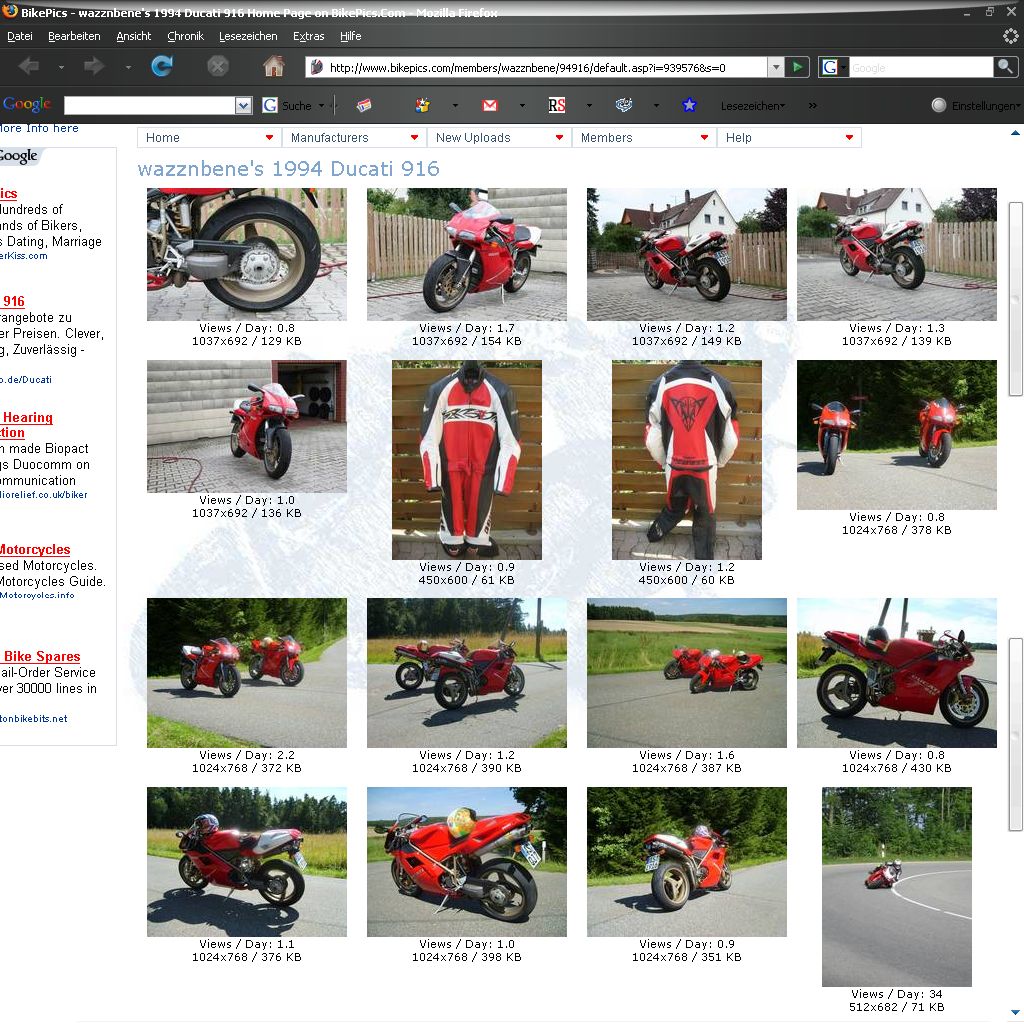Open the thumbnail with Views / Day: 2.2
This screenshot has height=1024, width=1024.
[x=247, y=673]
